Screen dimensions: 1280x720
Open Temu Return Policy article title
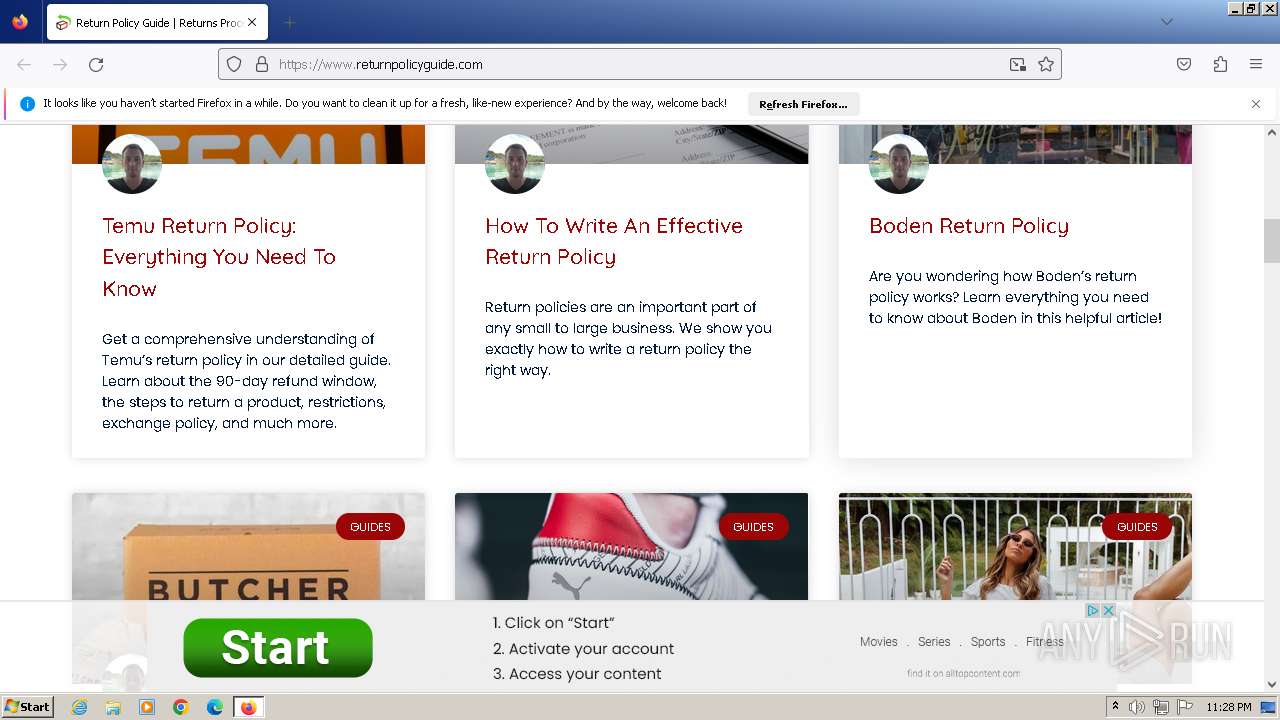[x=219, y=257]
